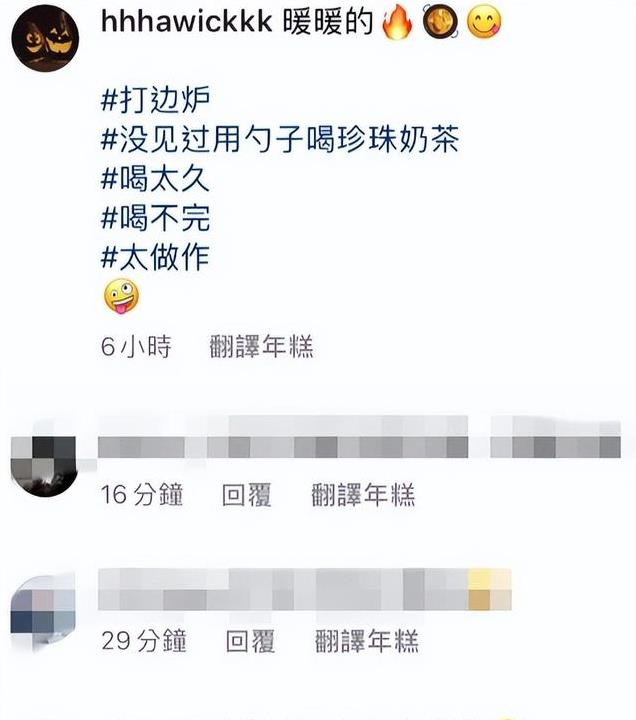
Task: Reply to the 16 分鐘 comment
Action: (x=247, y=495)
